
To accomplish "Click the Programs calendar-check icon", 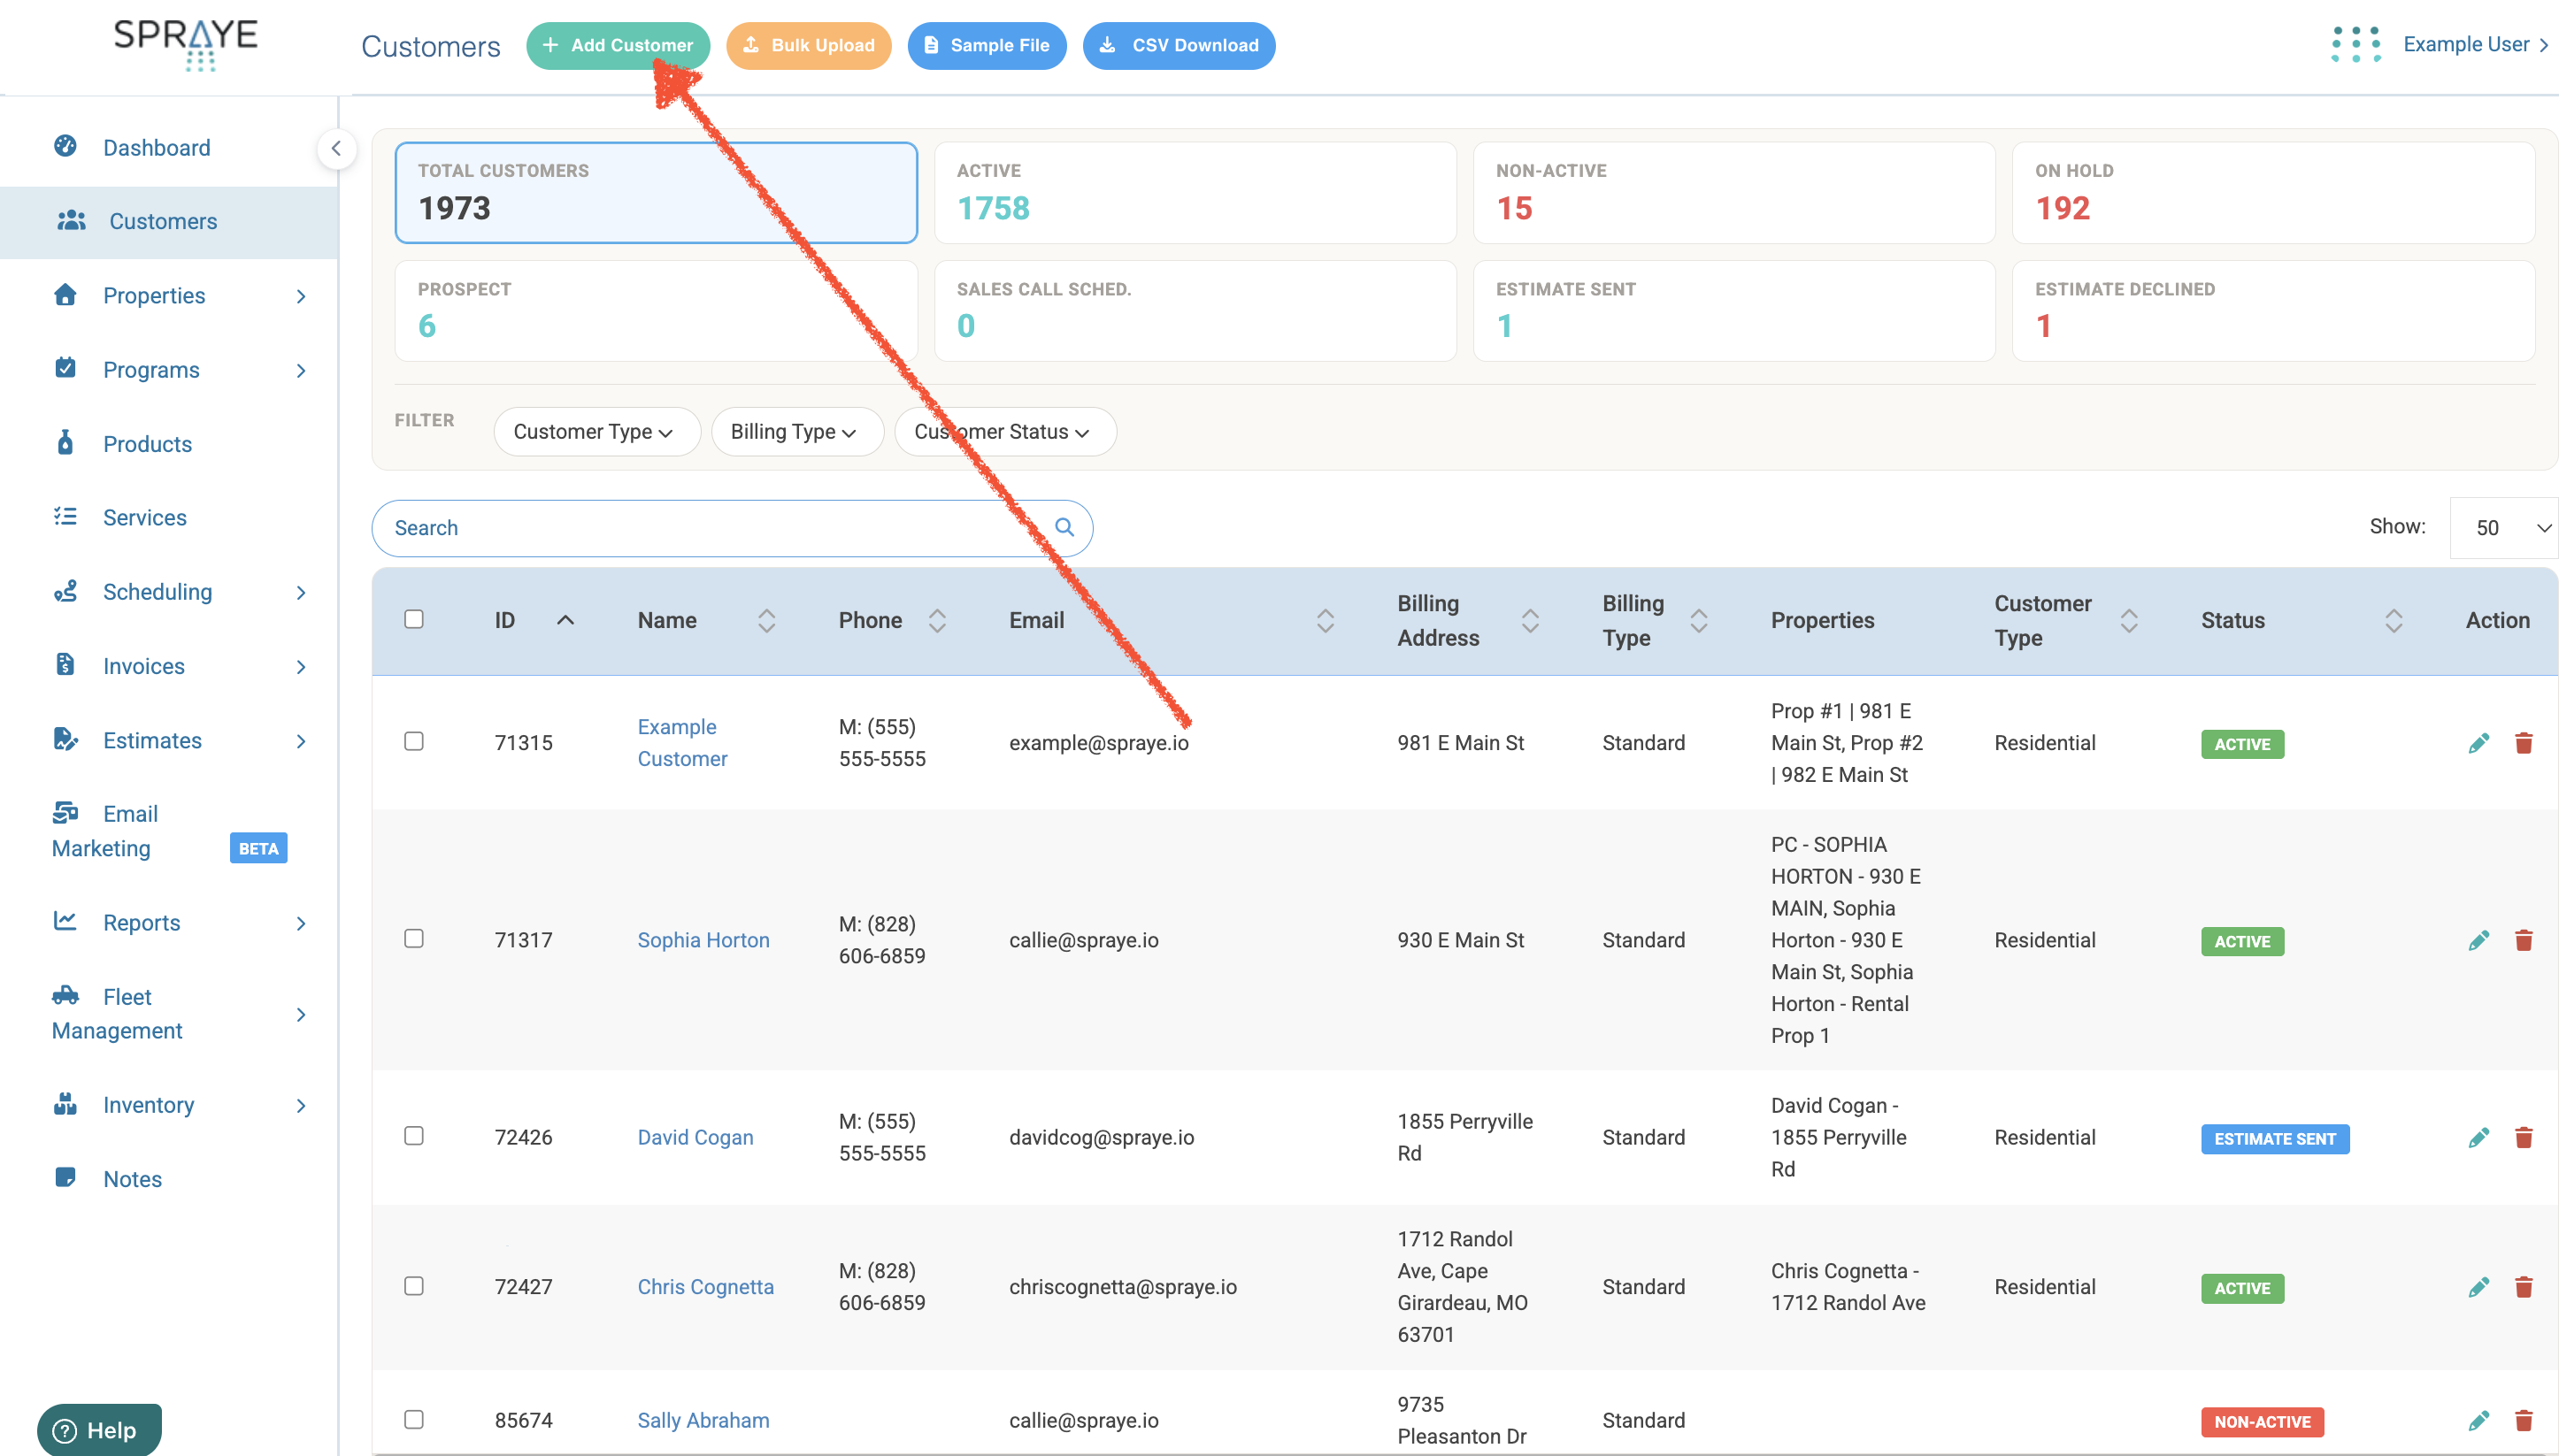I will [65, 368].
